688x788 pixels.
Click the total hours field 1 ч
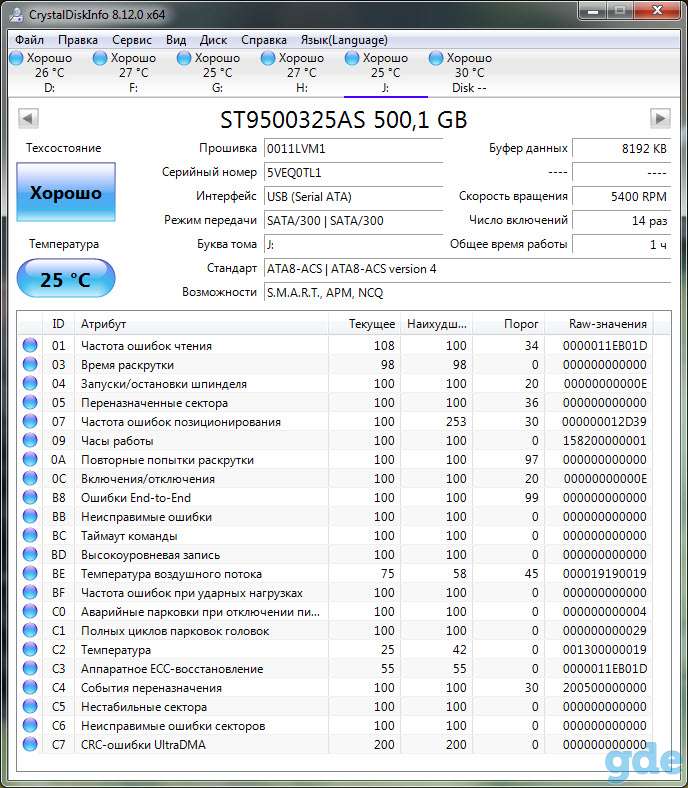click(622, 245)
